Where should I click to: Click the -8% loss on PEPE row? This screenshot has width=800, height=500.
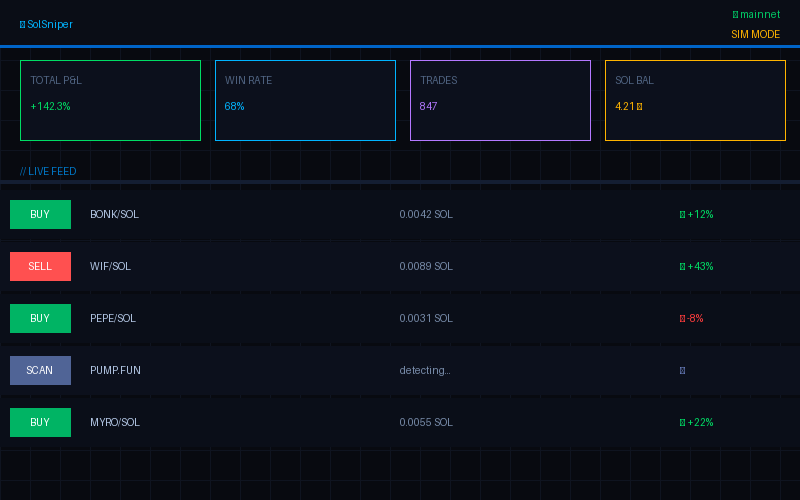point(691,318)
